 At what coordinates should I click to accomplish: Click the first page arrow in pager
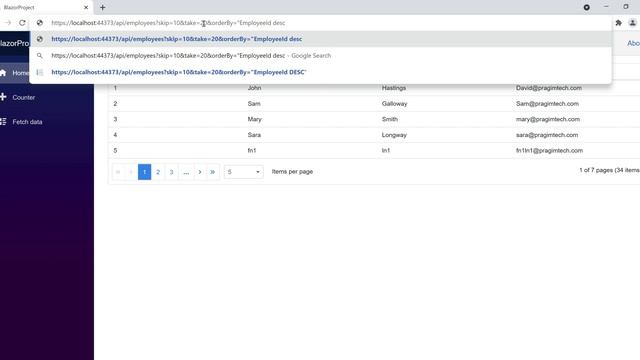(118, 172)
